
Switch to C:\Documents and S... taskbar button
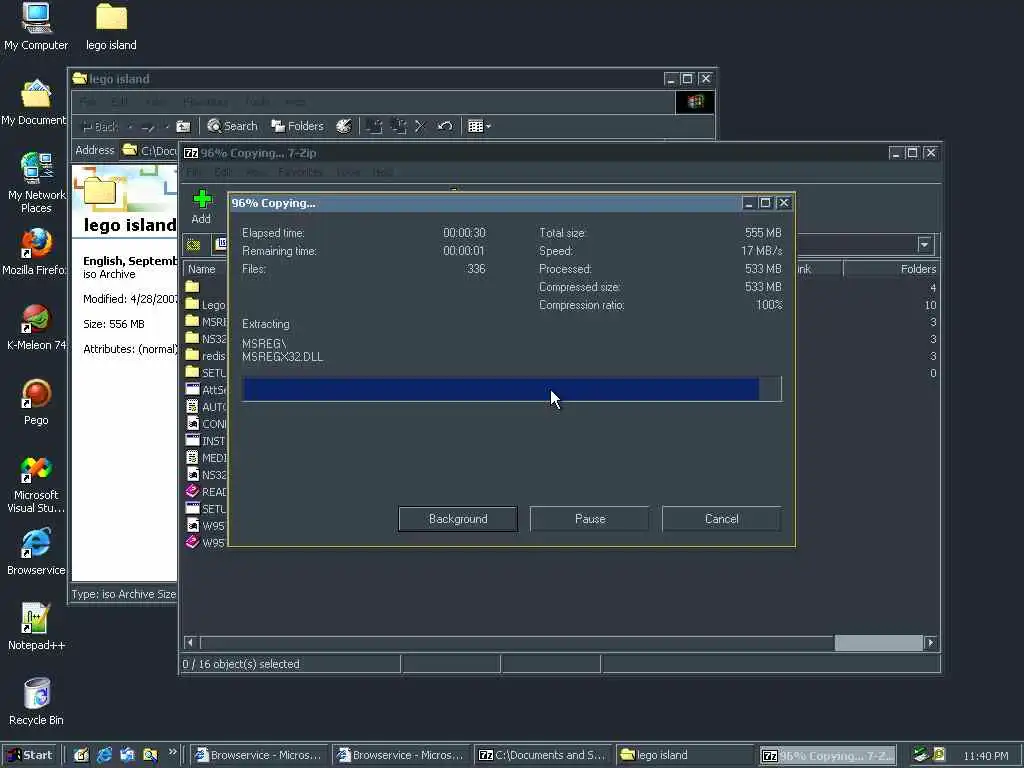[x=543, y=755]
